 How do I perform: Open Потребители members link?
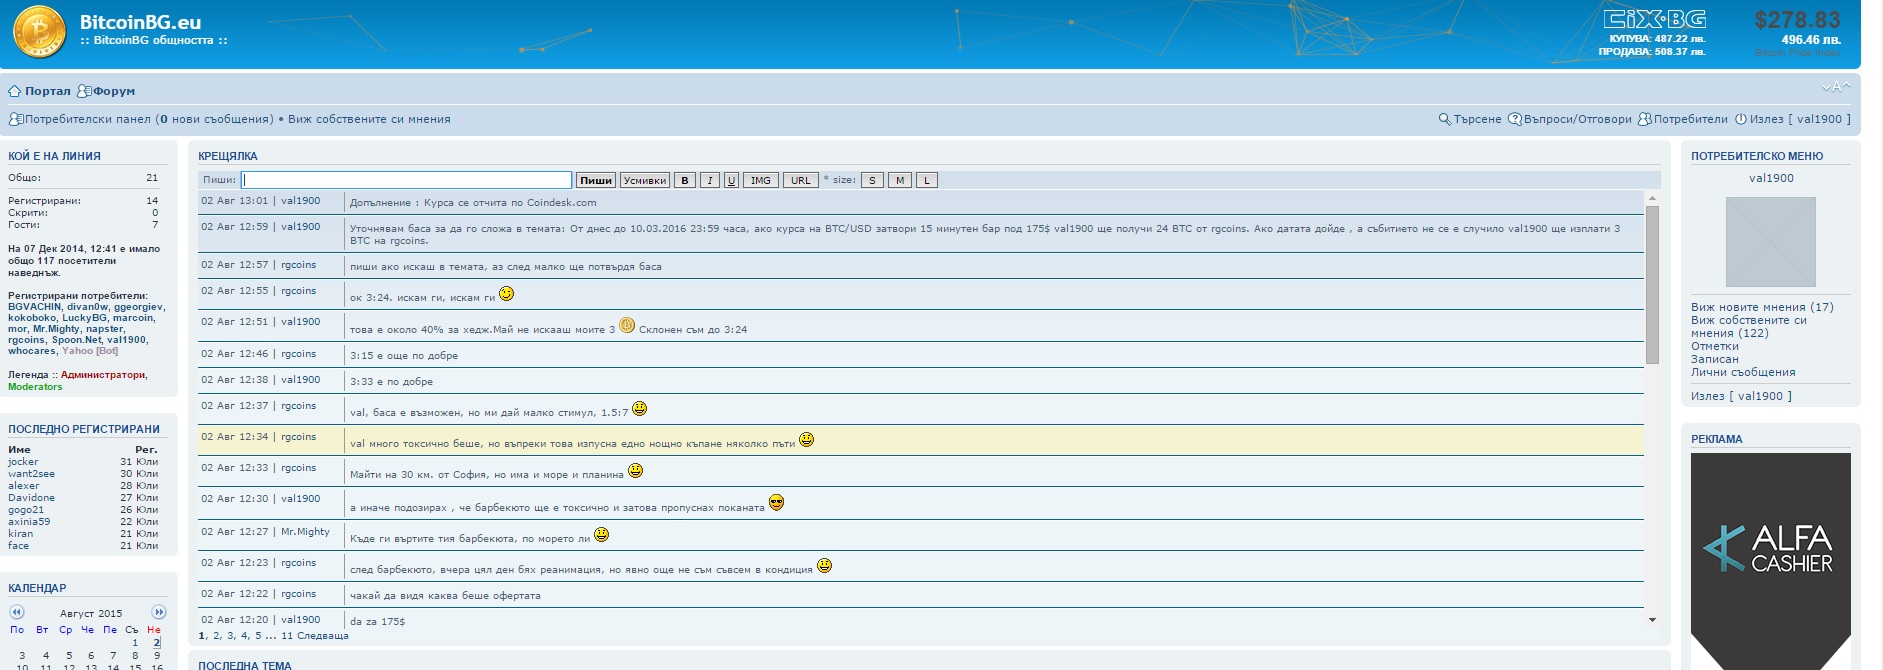(1691, 119)
